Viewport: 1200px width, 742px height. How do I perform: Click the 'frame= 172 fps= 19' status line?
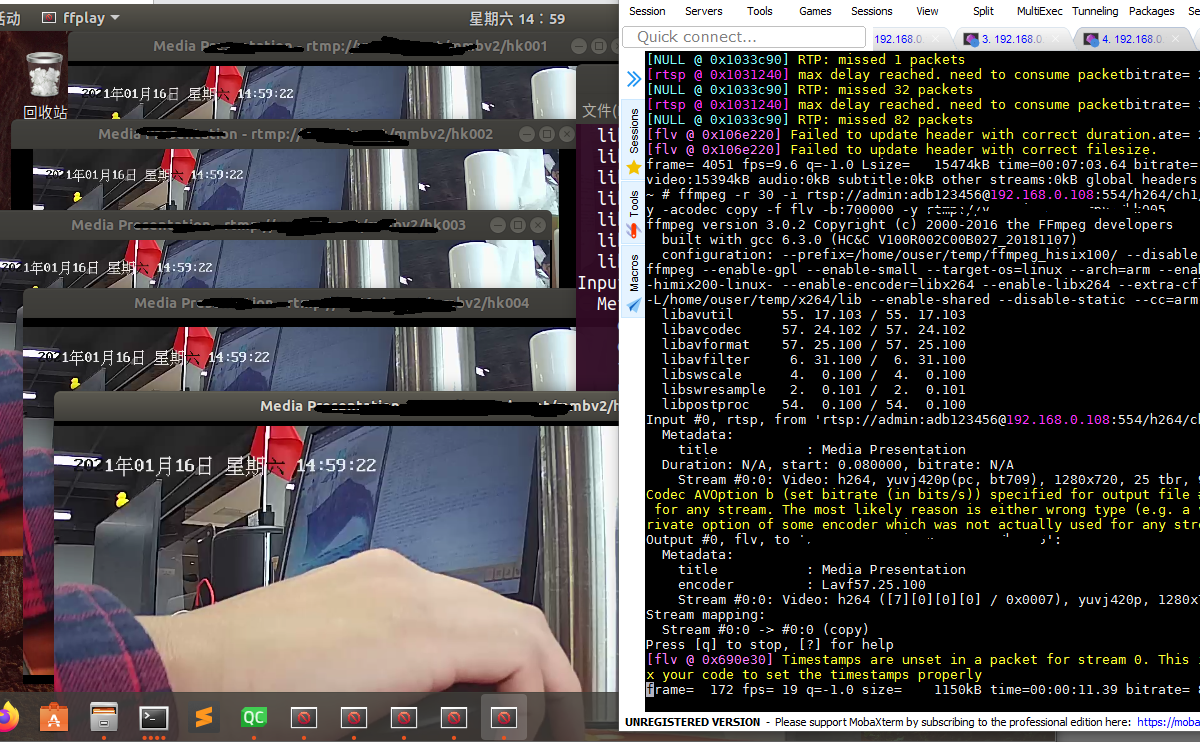pos(922,689)
